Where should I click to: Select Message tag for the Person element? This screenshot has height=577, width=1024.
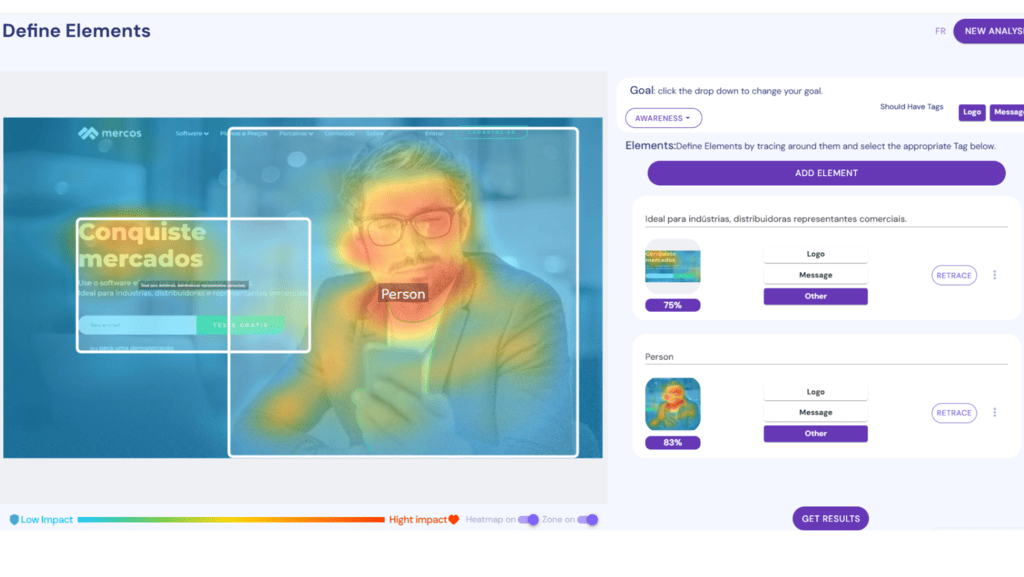pos(815,412)
